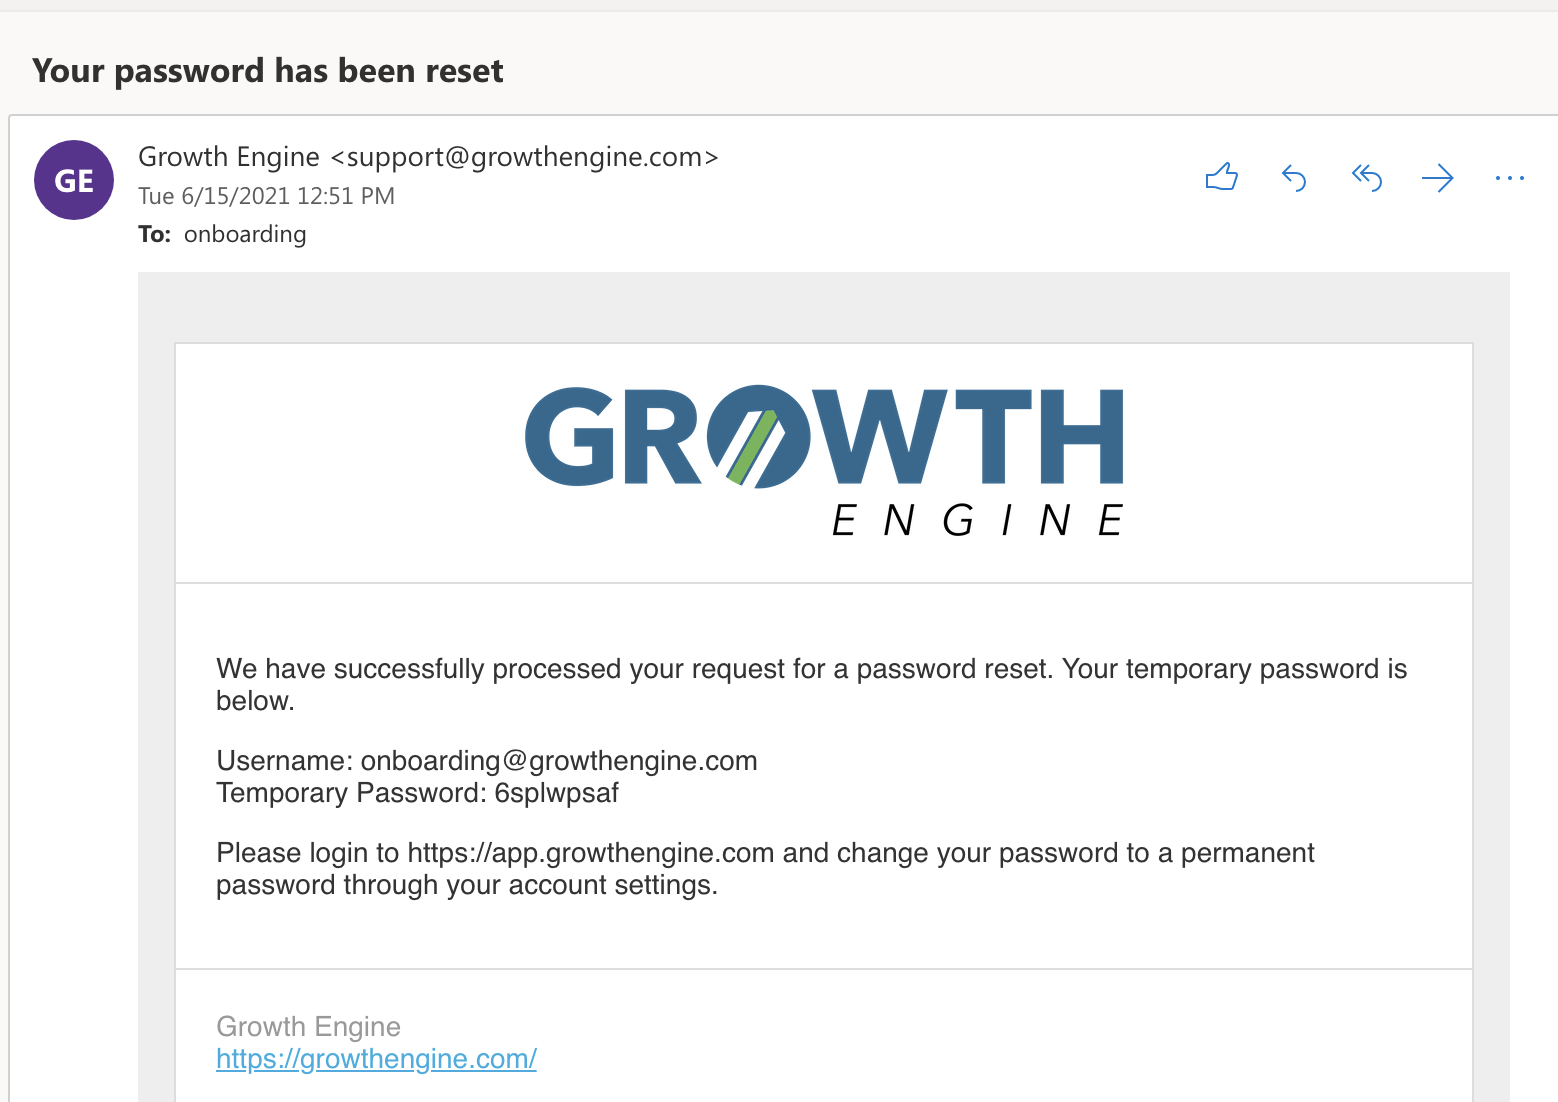The height and width of the screenshot is (1102, 1558).
Task: Click the To: label in header
Action: tap(155, 234)
